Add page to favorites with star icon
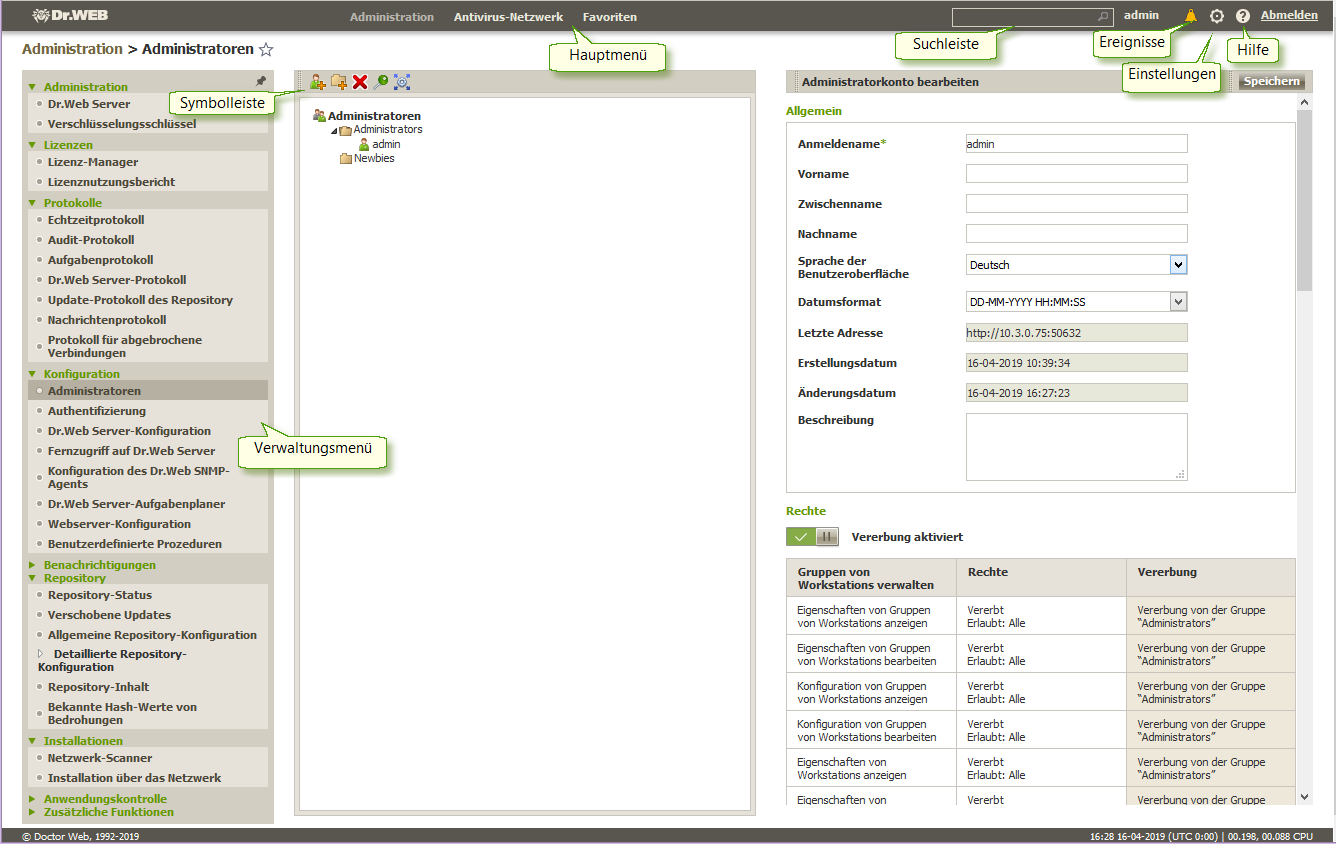This screenshot has height=844, width=1336. click(x=266, y=49)
